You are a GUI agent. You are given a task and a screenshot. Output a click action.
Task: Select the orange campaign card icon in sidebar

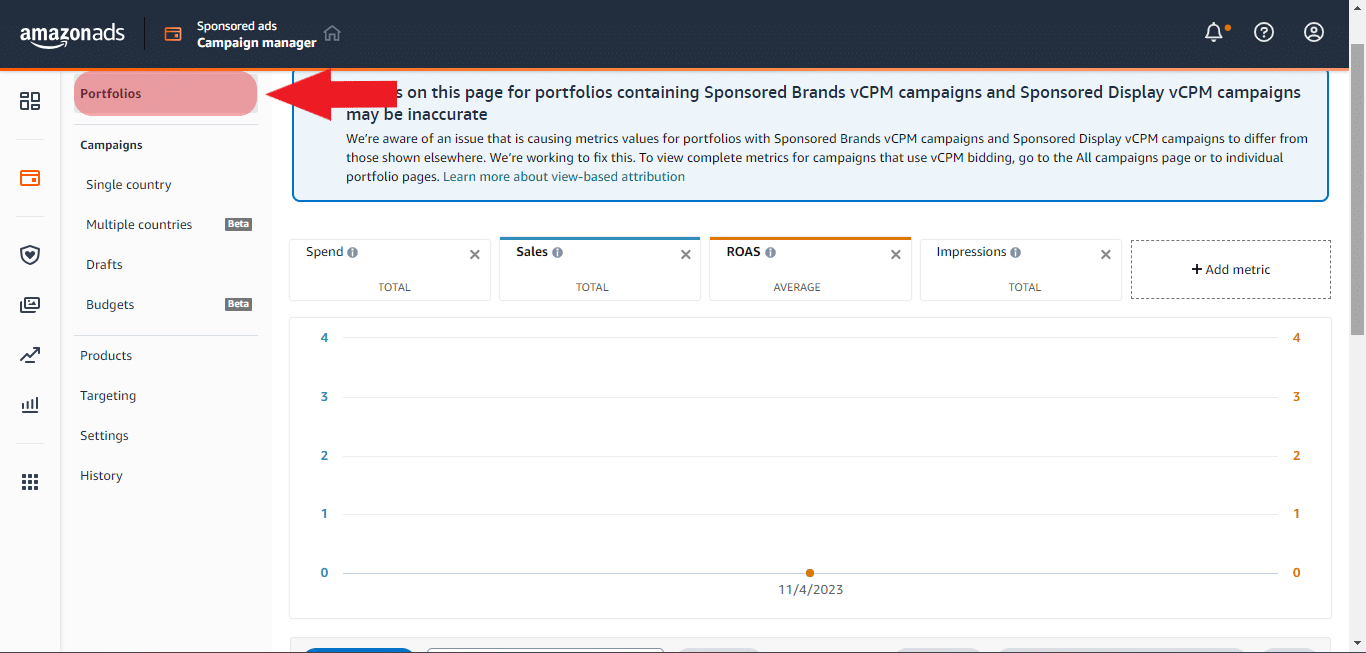30,178
